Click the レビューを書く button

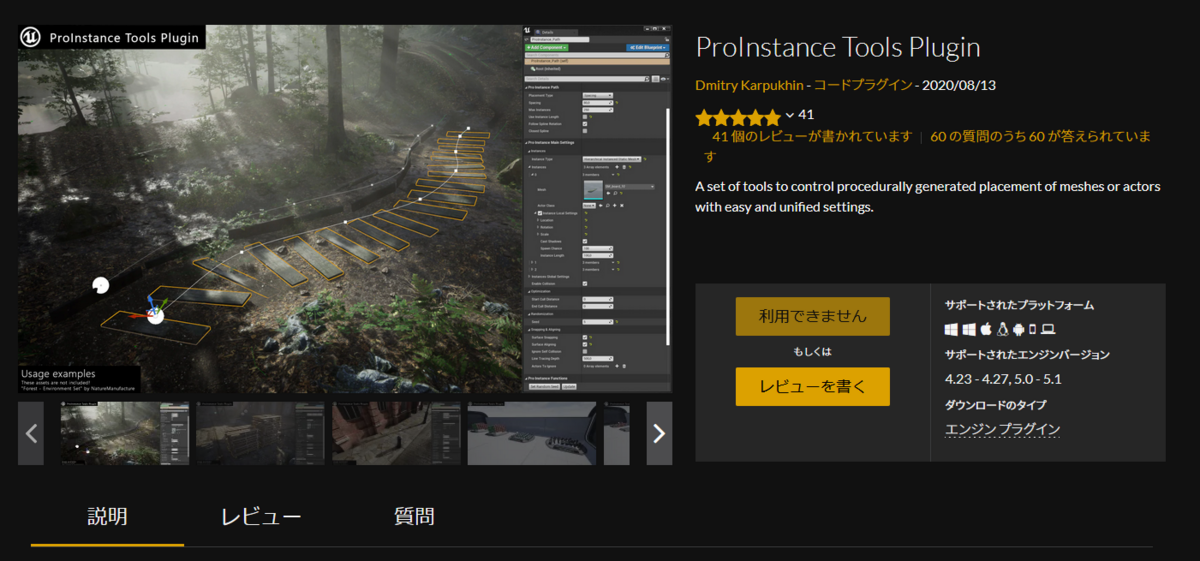pyautogui.click(x=812, y=386)
